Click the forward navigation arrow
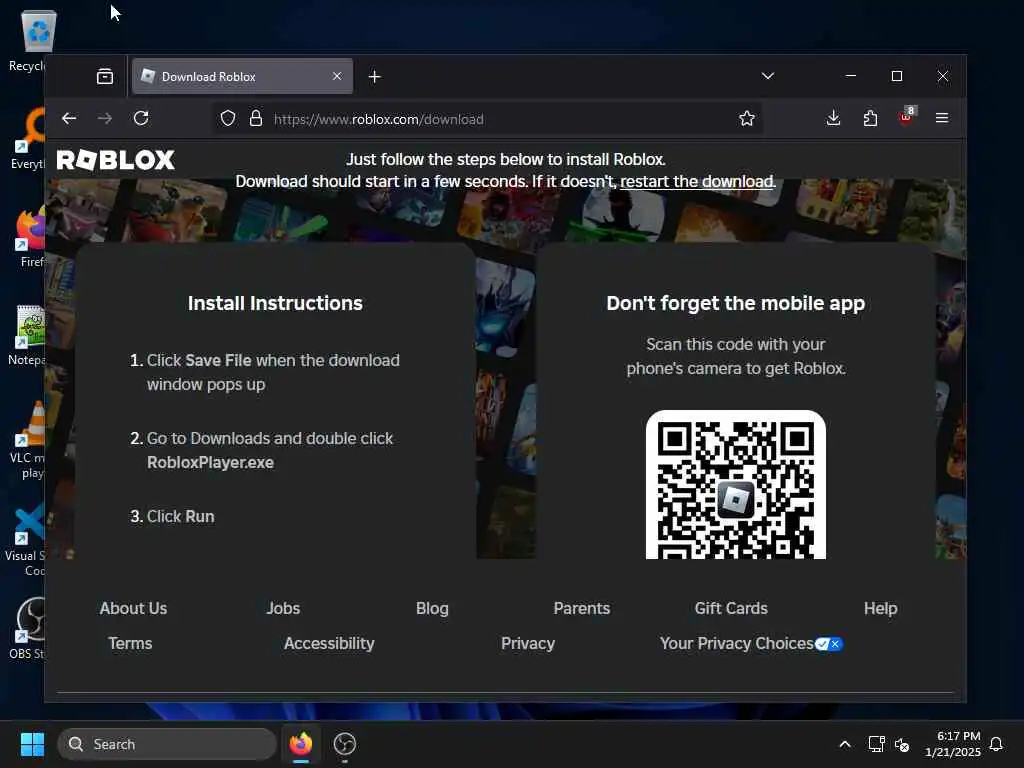The image size is (1024, 768). tap(104, 118)
